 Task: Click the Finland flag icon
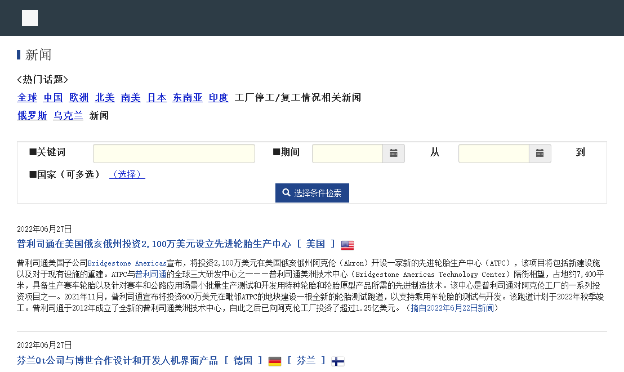pos(338,361)
